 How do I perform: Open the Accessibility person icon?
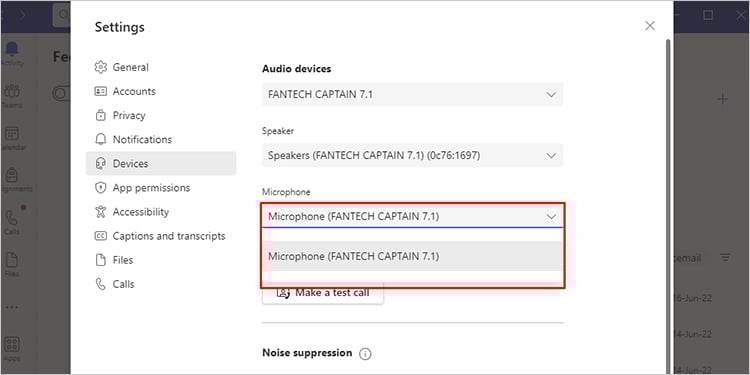(x=100, y=212)
